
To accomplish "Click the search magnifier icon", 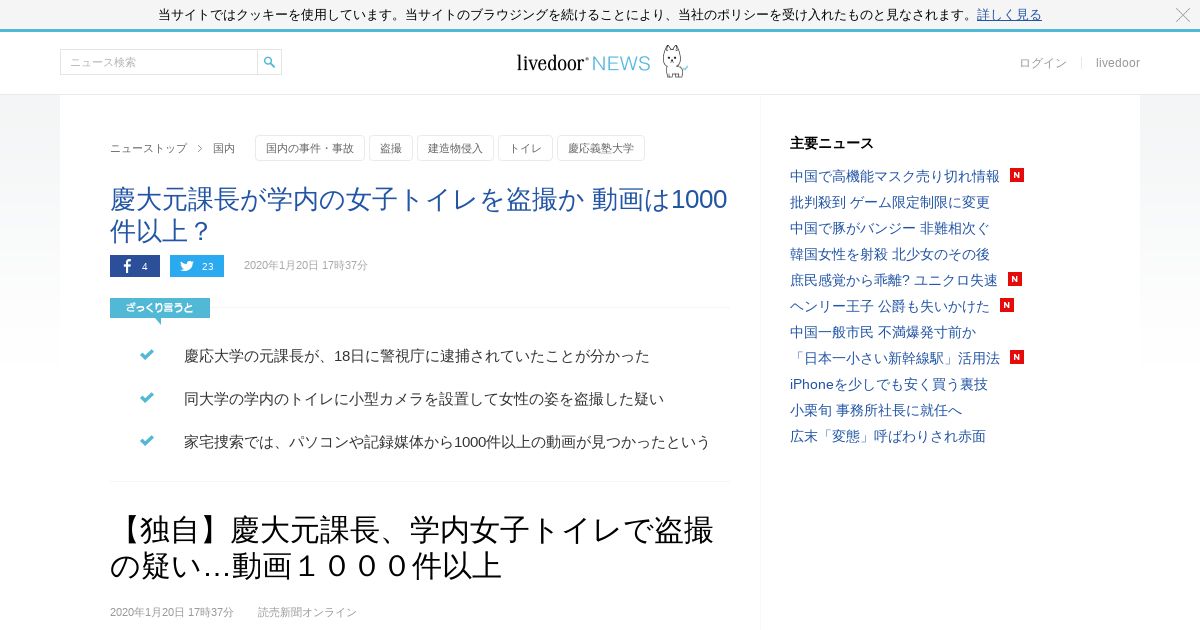I will tap(269, 62).
